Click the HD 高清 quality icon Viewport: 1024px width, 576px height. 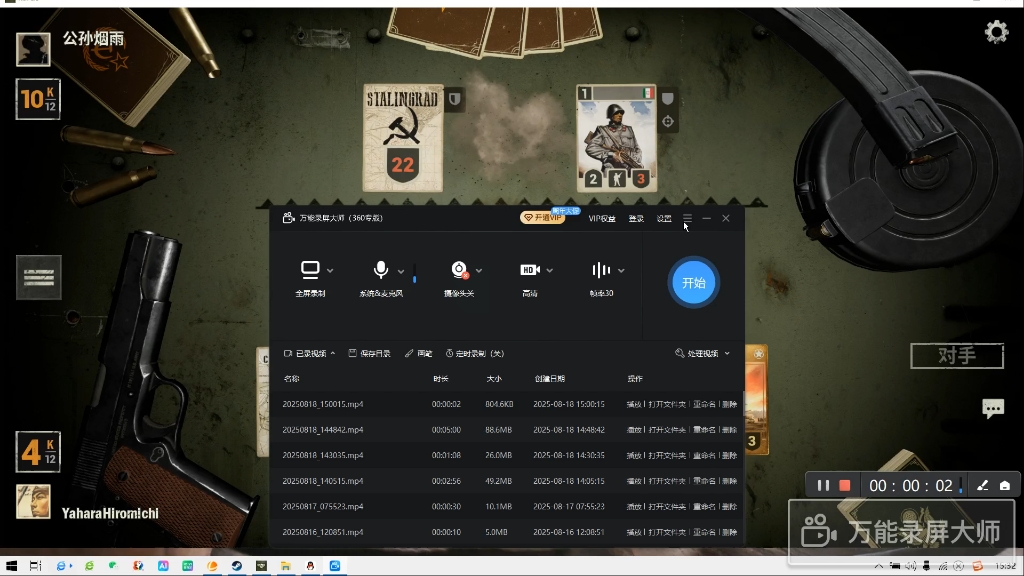(530, 270)
